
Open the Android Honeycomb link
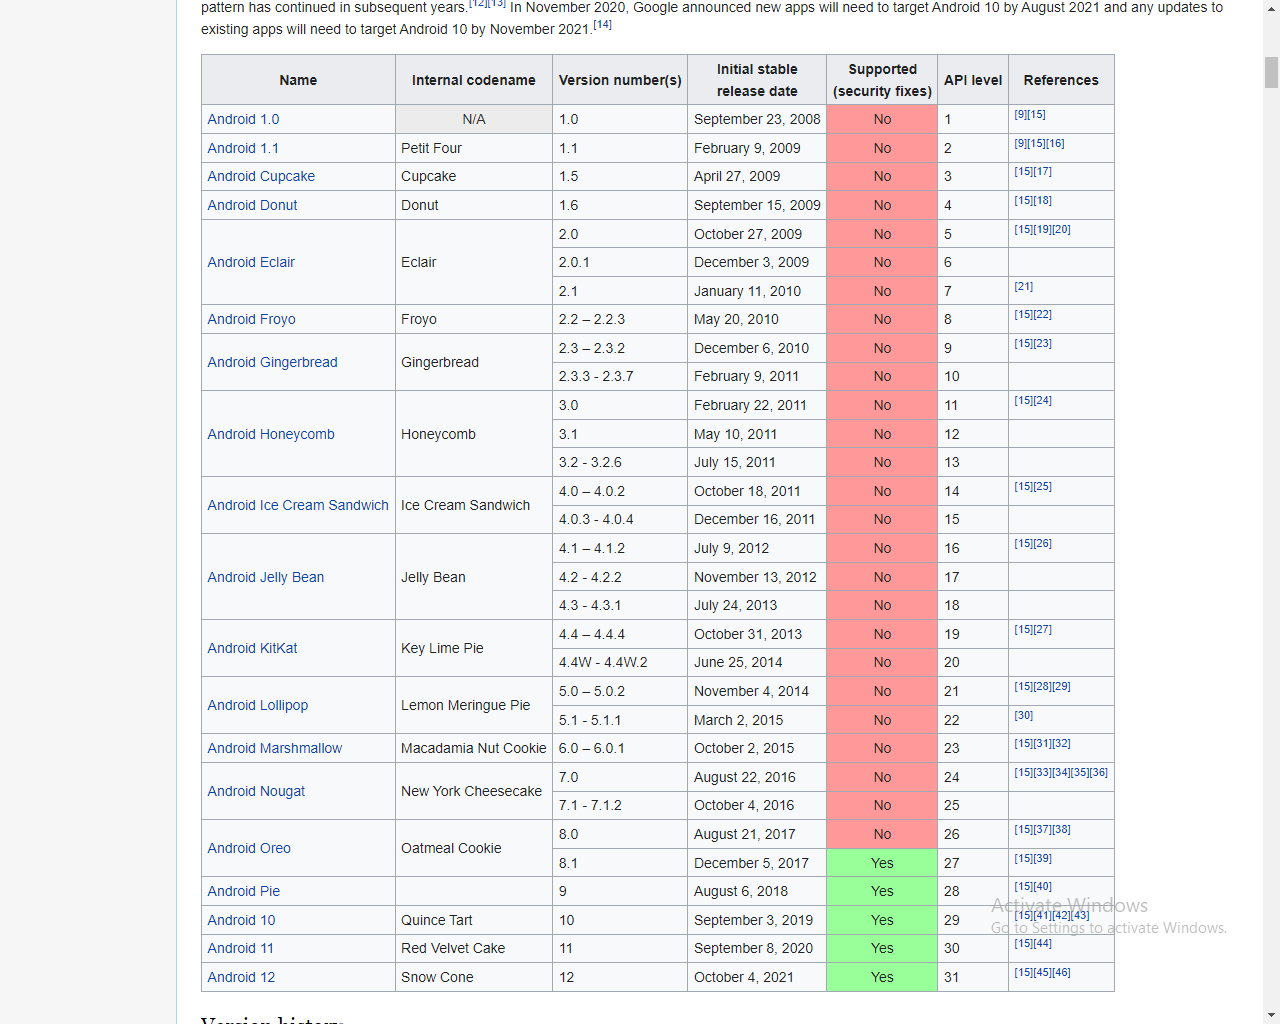tap(271, 434)
